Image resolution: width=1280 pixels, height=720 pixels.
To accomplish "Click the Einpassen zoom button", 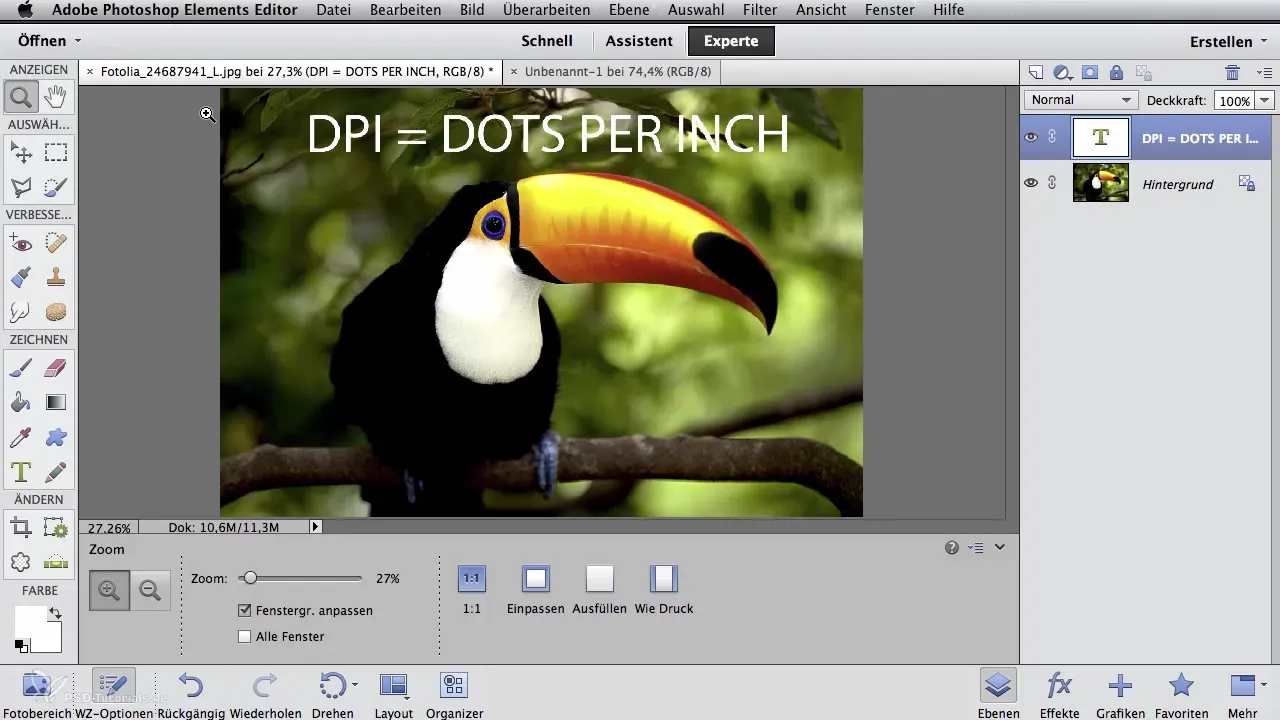I will 536,579.
